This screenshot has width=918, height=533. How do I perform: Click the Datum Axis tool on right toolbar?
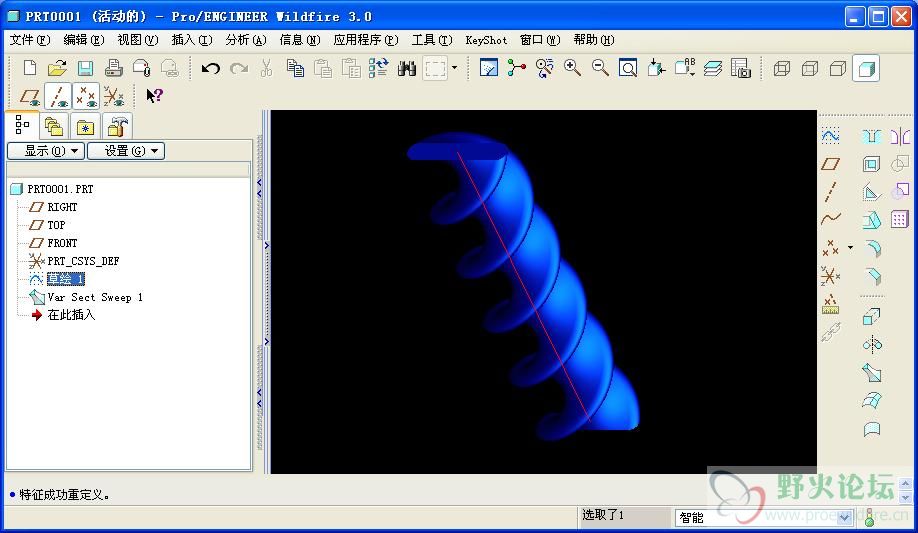pyautogui.click(x=830, y=192)
